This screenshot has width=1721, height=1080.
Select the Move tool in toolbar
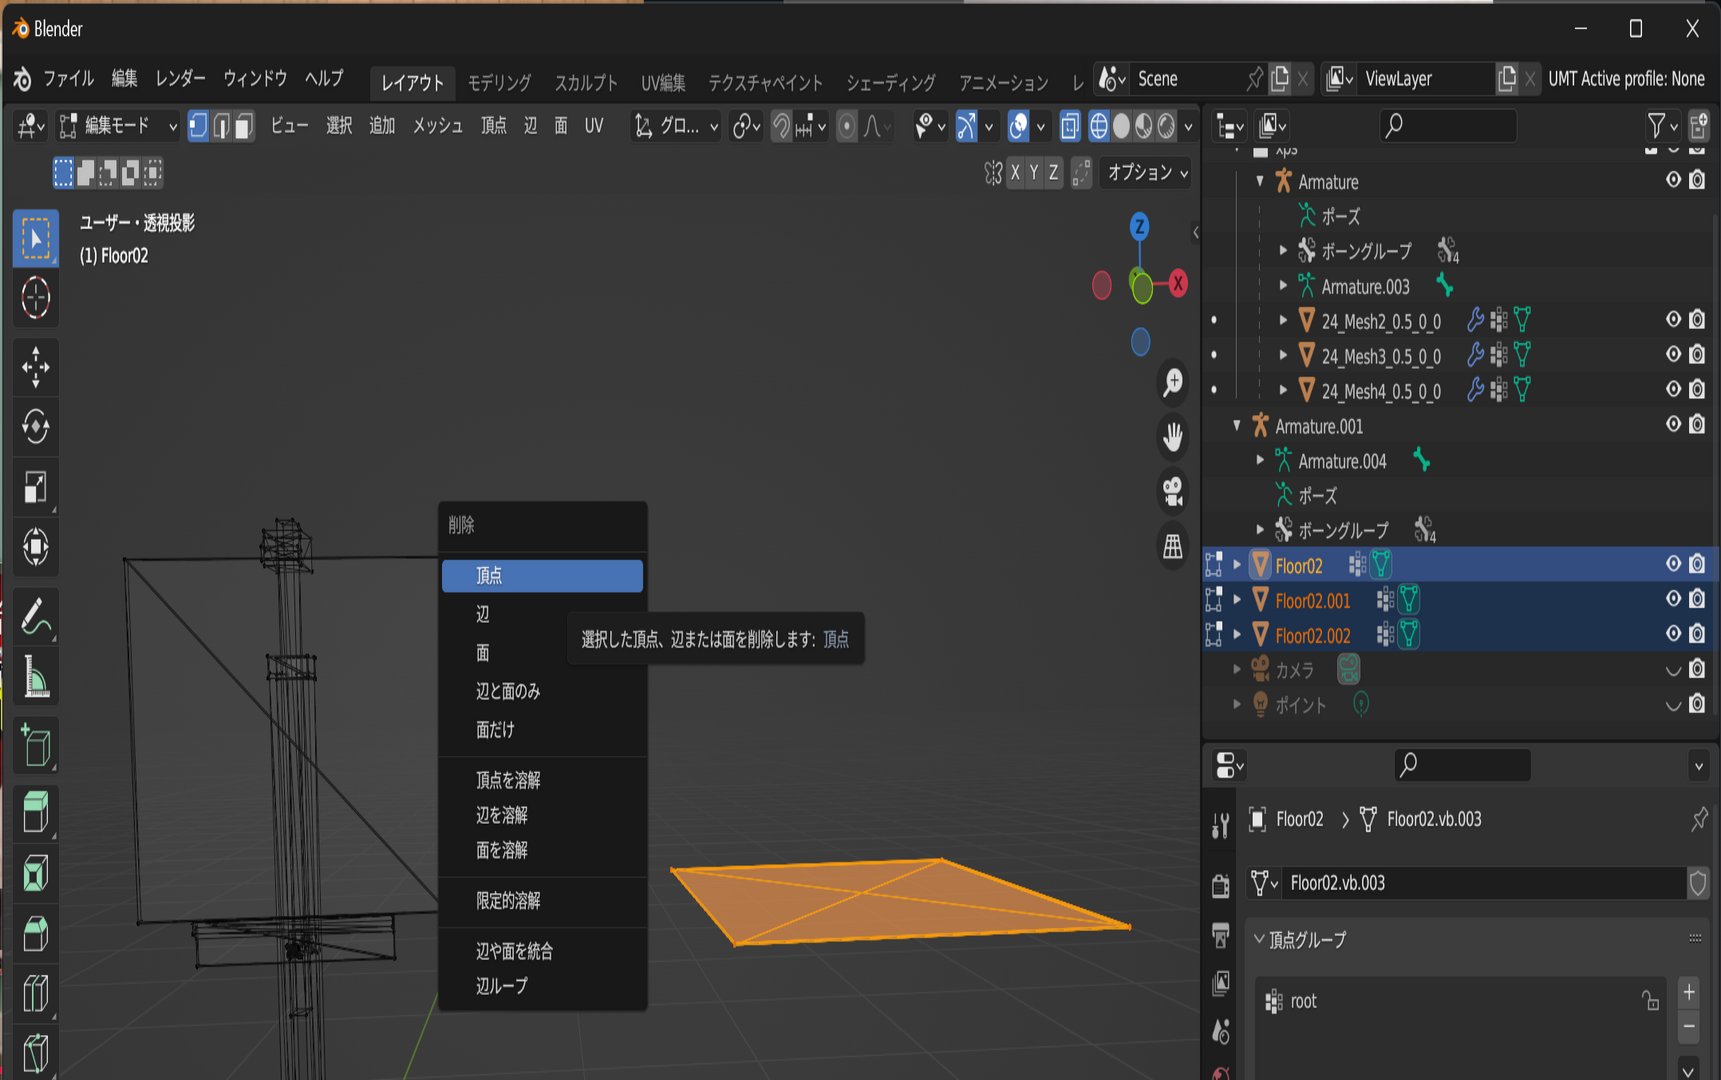click(x=36, y=367)
